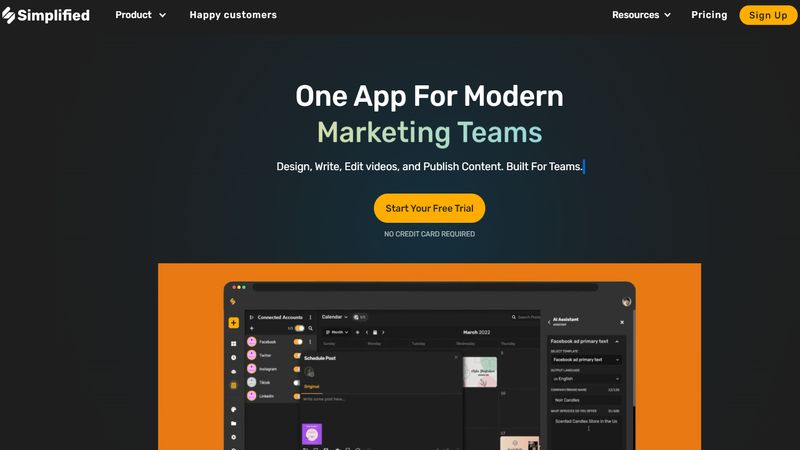This screenshot has height=450, width=800.
Task: Toggle all connected accounts switch
Action: [299, 328]
